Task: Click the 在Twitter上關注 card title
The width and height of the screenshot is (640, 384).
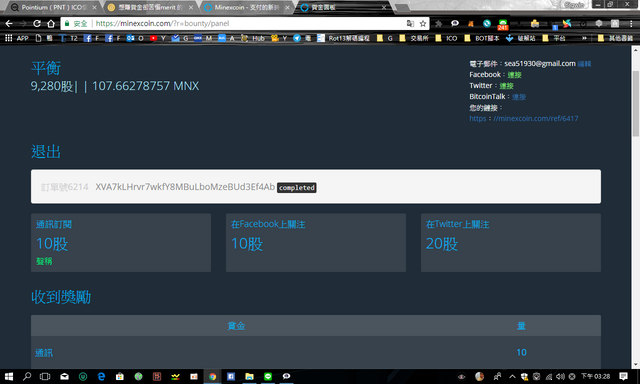Action: point(457,224)
